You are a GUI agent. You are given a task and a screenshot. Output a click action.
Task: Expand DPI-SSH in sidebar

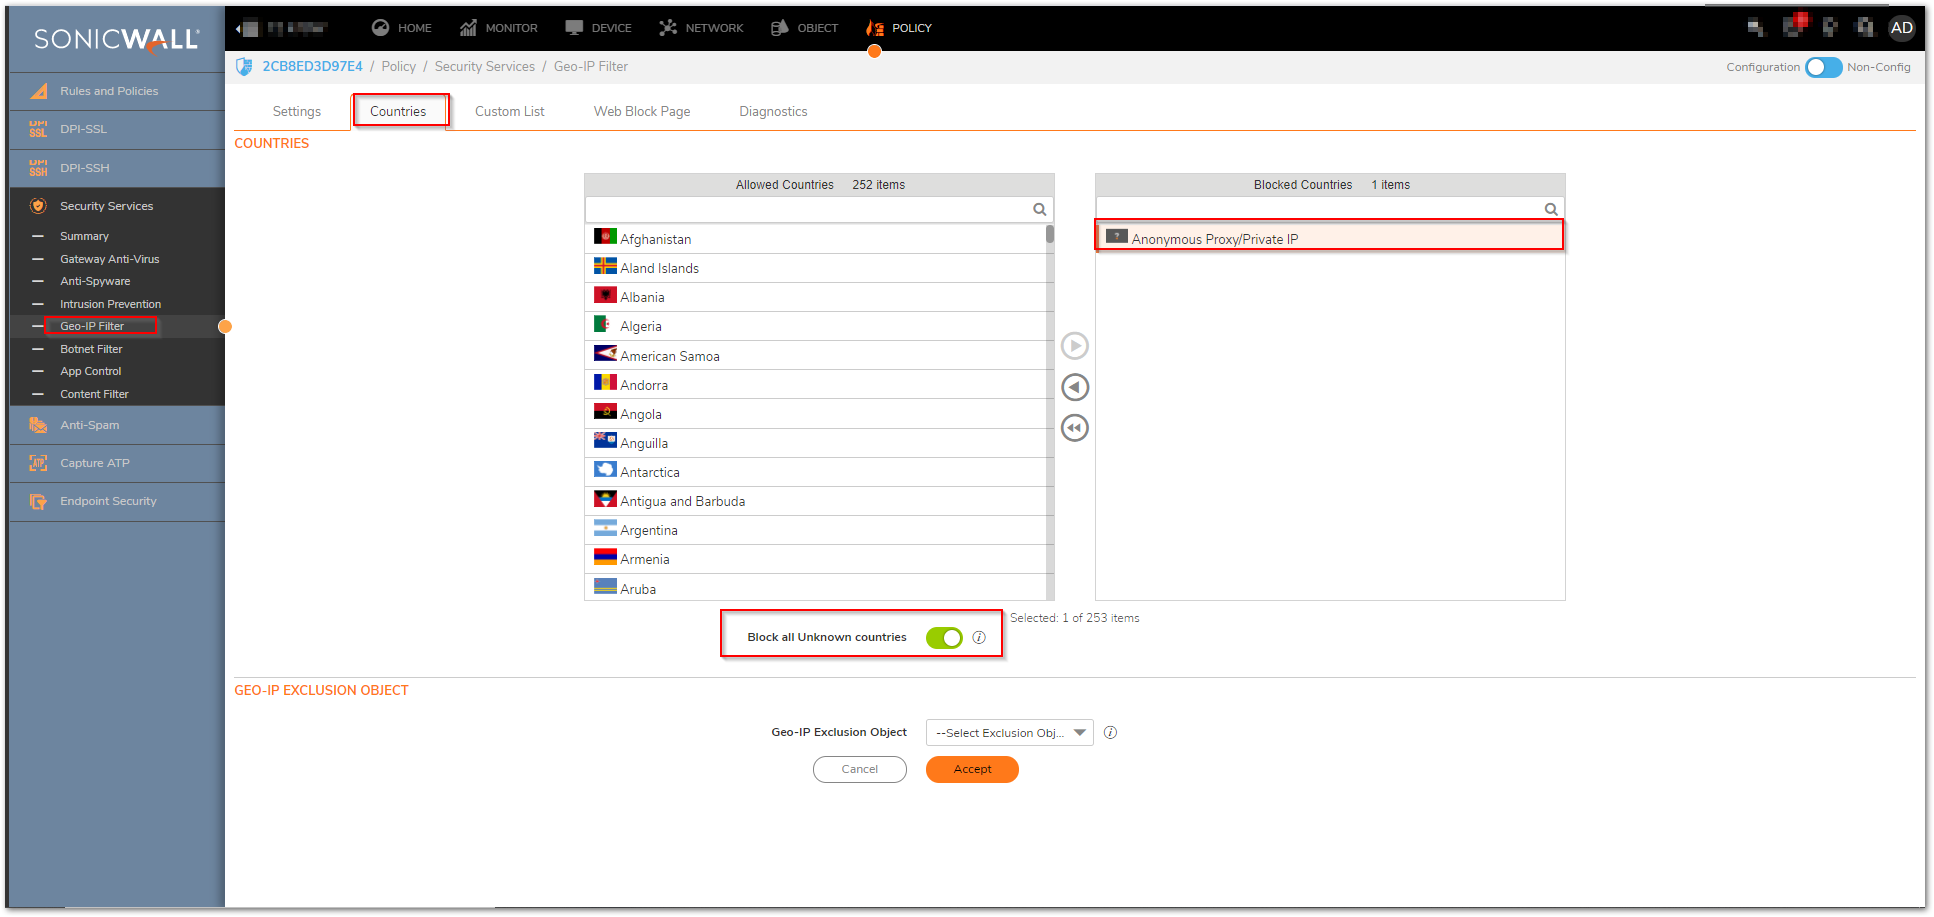point(117,168)
